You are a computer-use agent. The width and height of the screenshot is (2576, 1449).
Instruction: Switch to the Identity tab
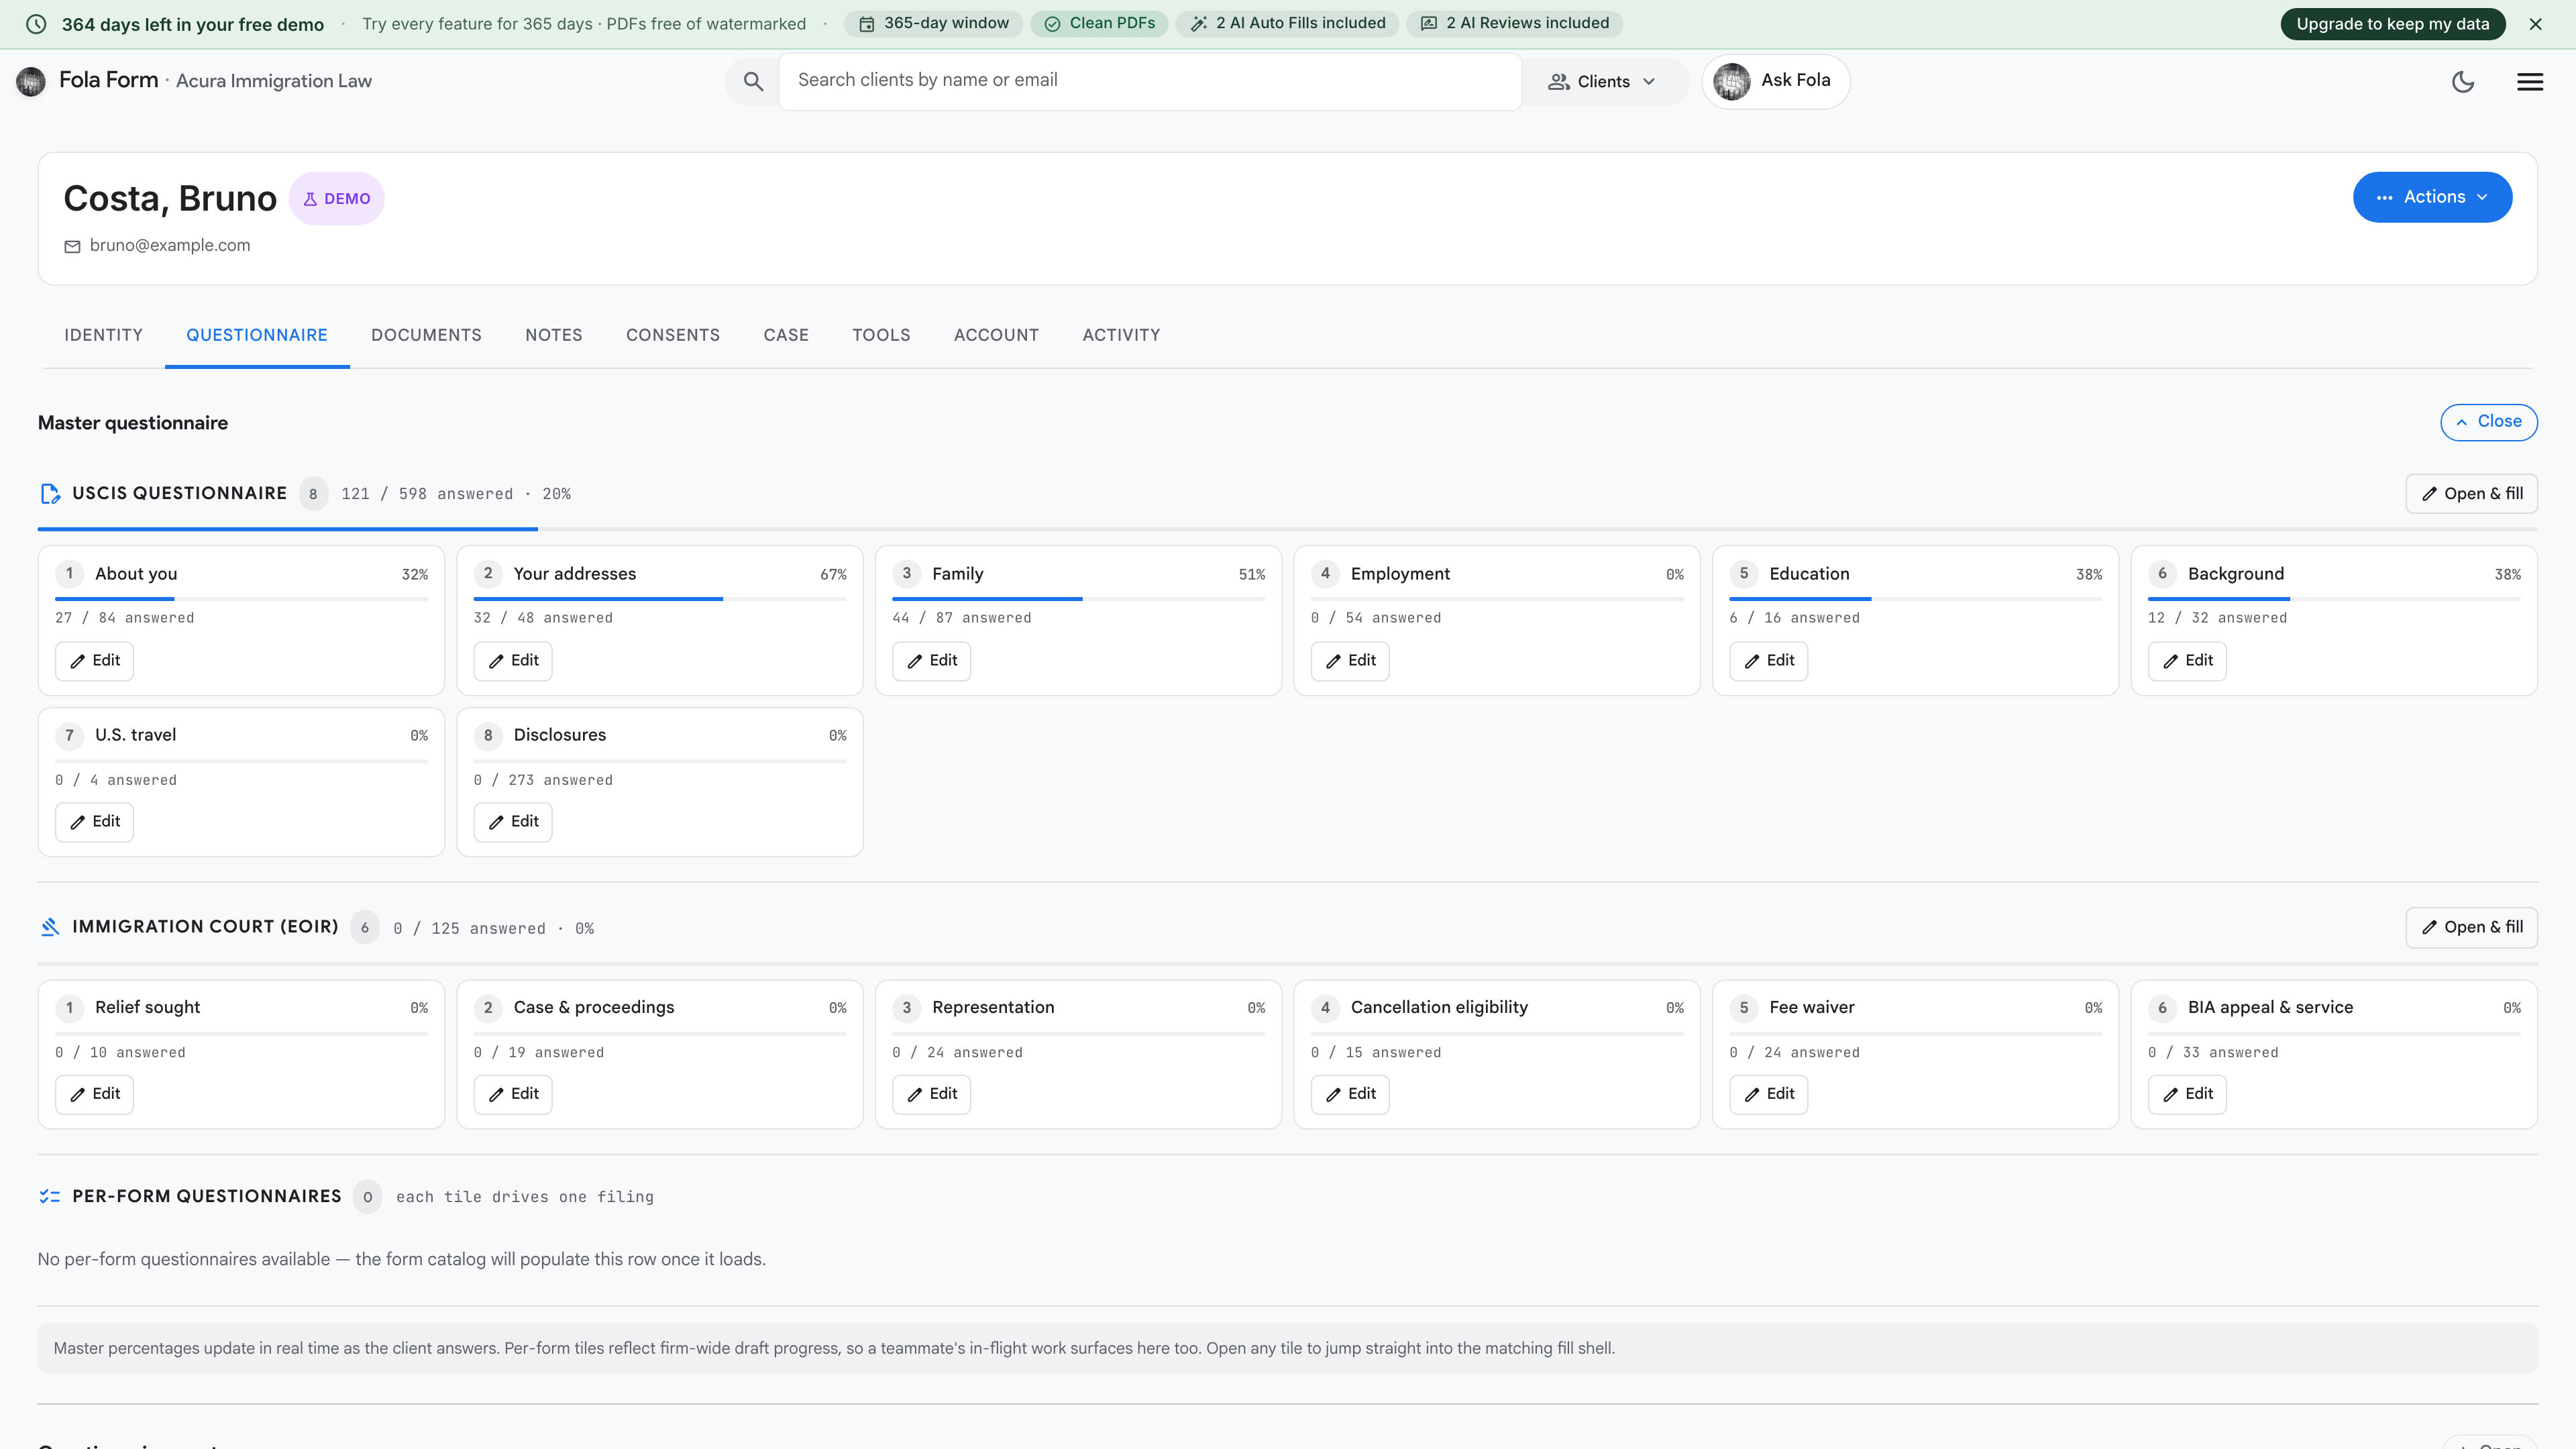(104, 335)
